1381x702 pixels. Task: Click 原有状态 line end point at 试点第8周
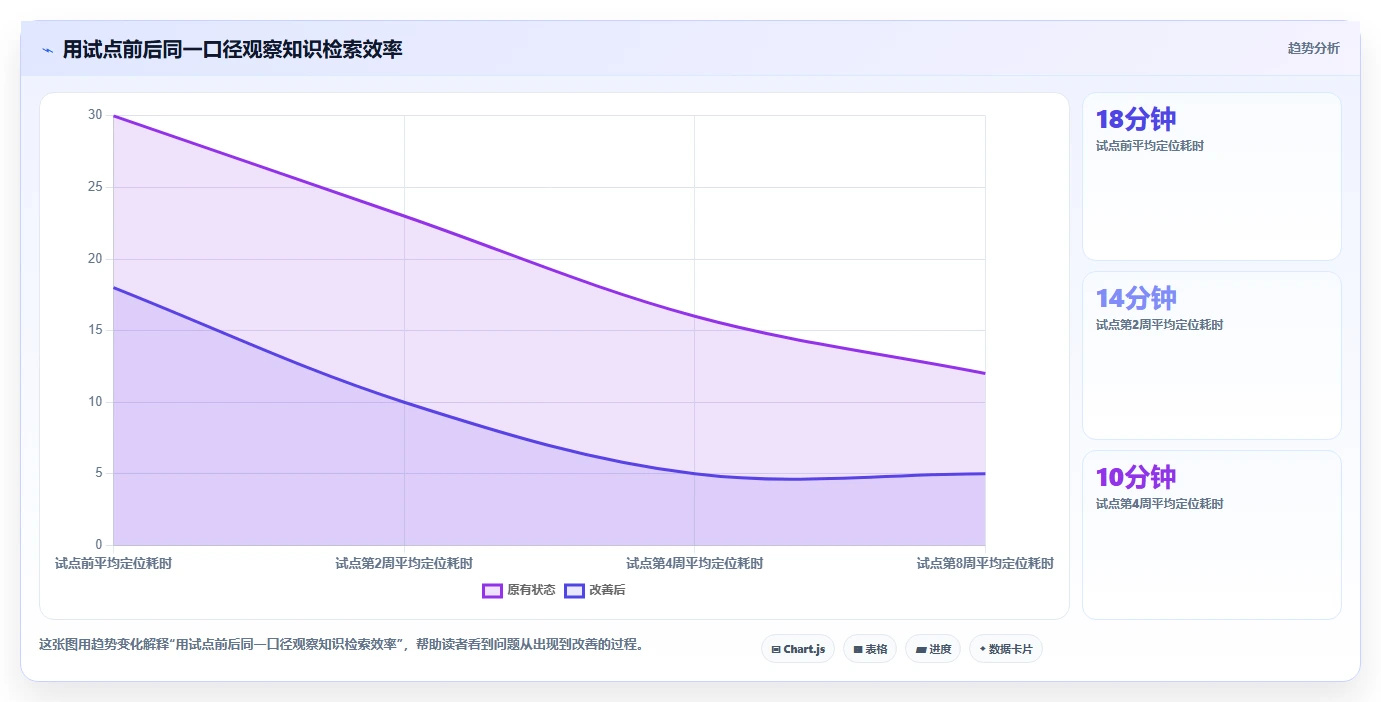[x=985, y=373]
